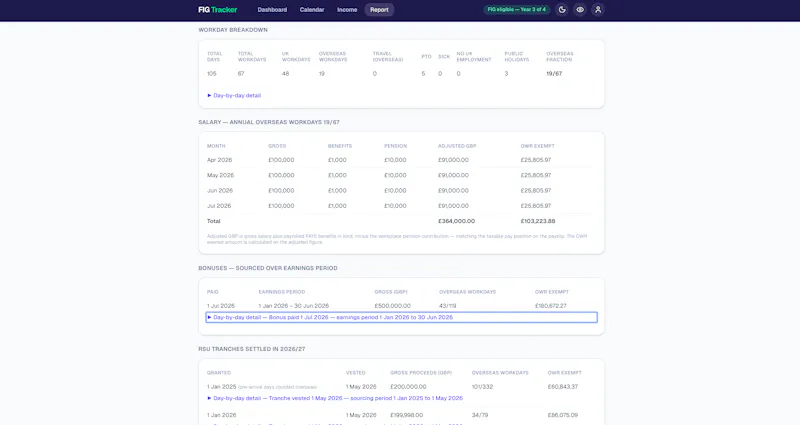This screenshot has height=425, width=800.
Task: Click total workdays value 67
Action: [241, 73]
